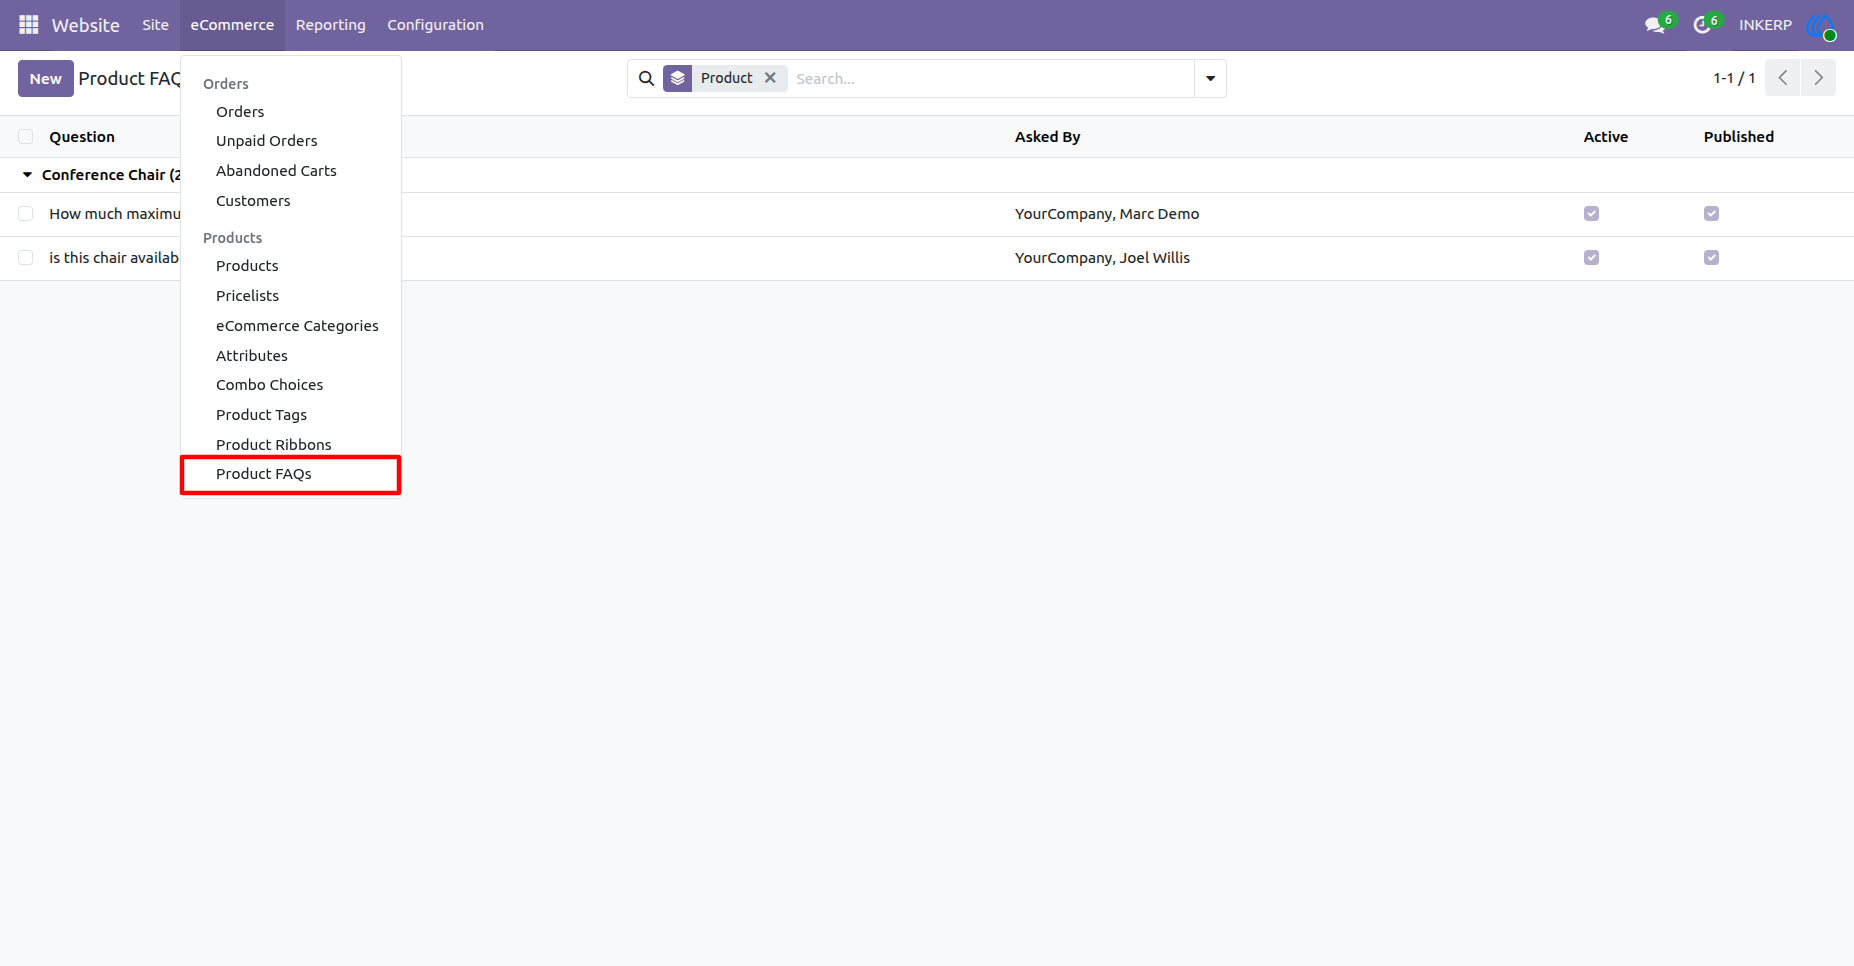
Task: Open the Site menu
Action: [155, 25]
